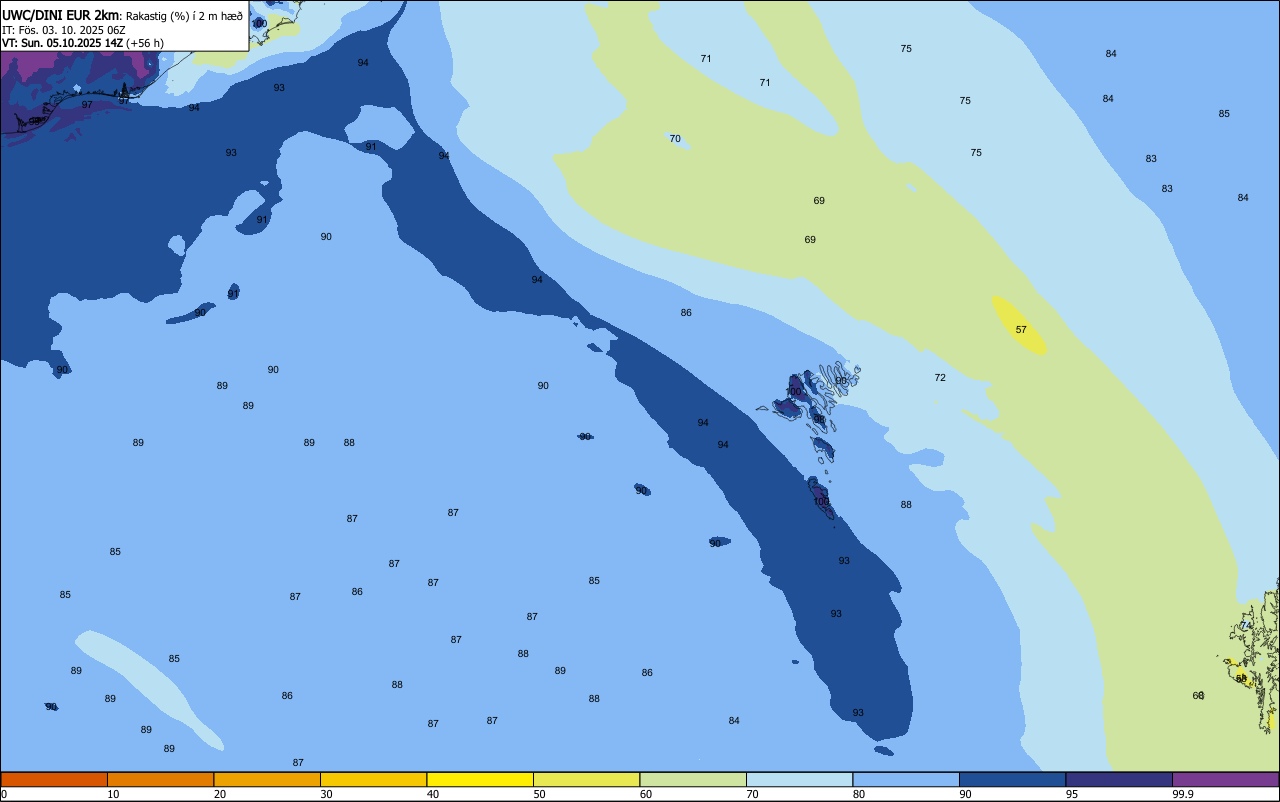Click the 'VT: Sun. 05.10.2025 14Z' line
The image size is (1280, 802).
coord(63,43)
